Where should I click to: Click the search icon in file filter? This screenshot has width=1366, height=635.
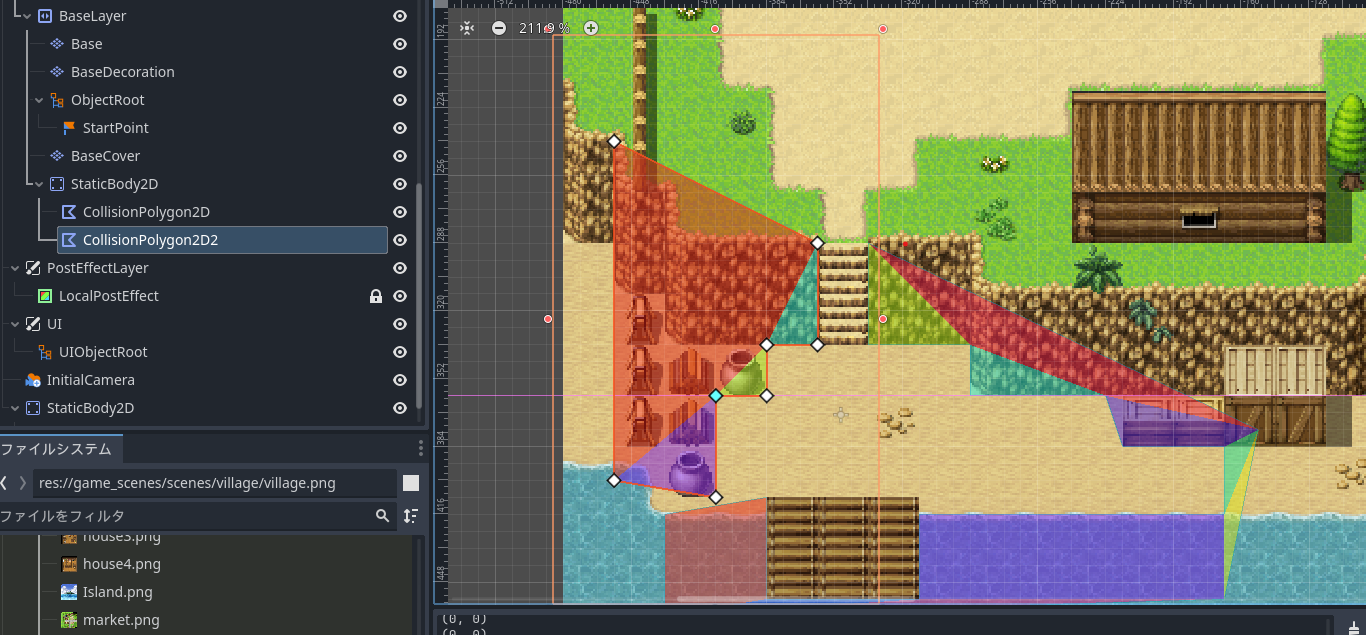[382, 516]
